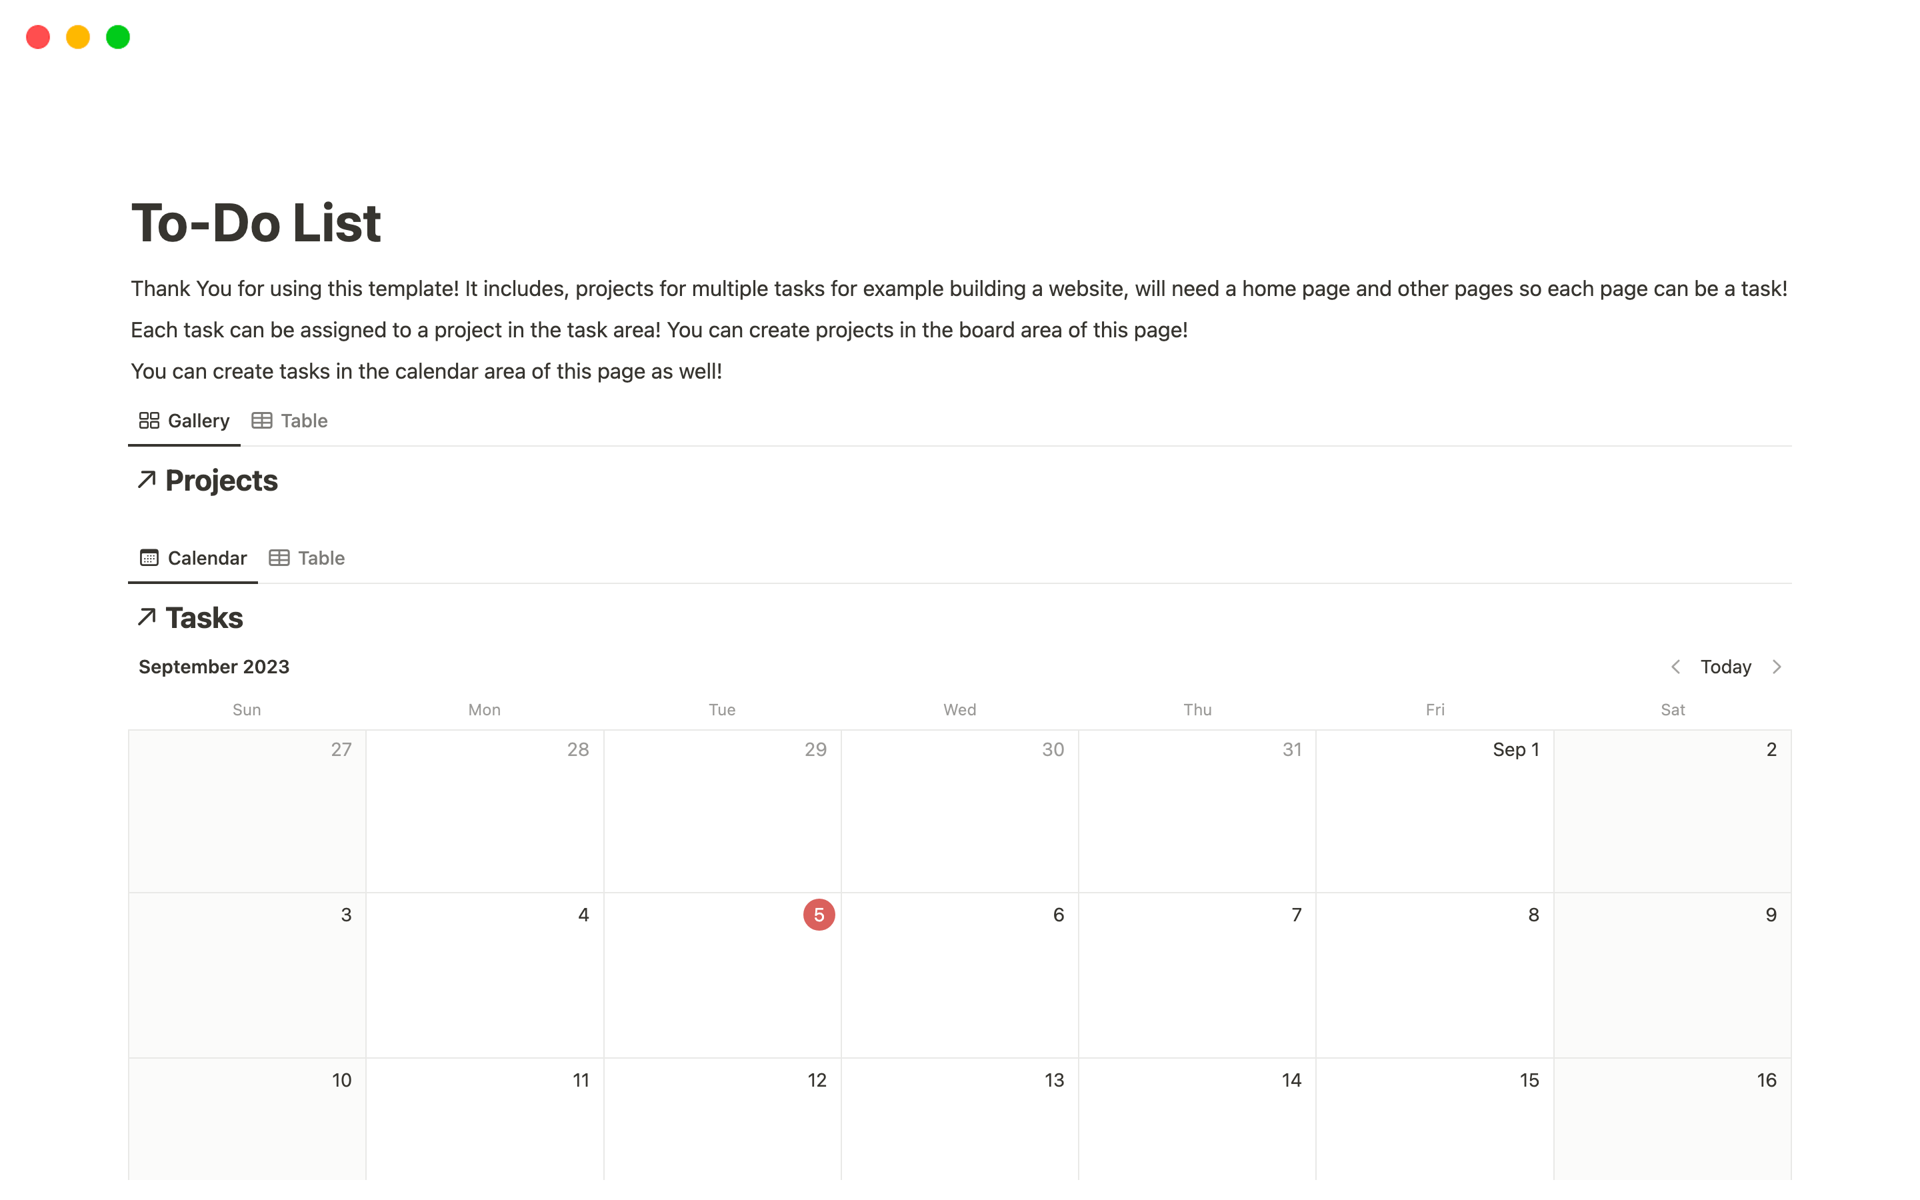This screenshot has height=1200, width=1920.
Task: Click the navigate forward arrow on calendar
Action: point(1776,666)
